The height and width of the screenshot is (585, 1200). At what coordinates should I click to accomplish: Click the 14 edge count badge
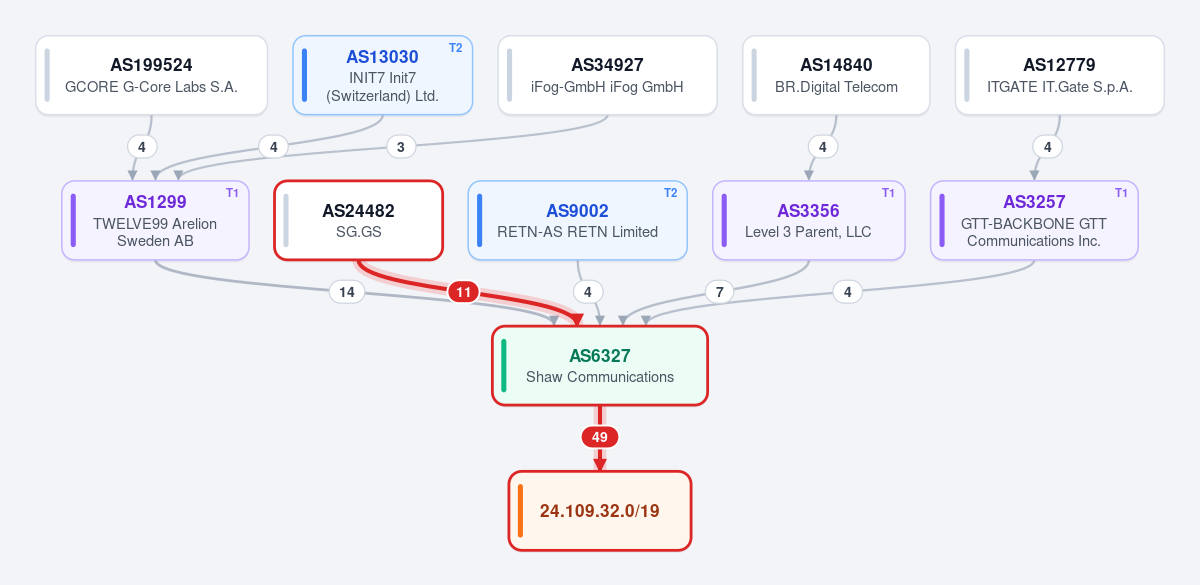[x=347, y=292]
